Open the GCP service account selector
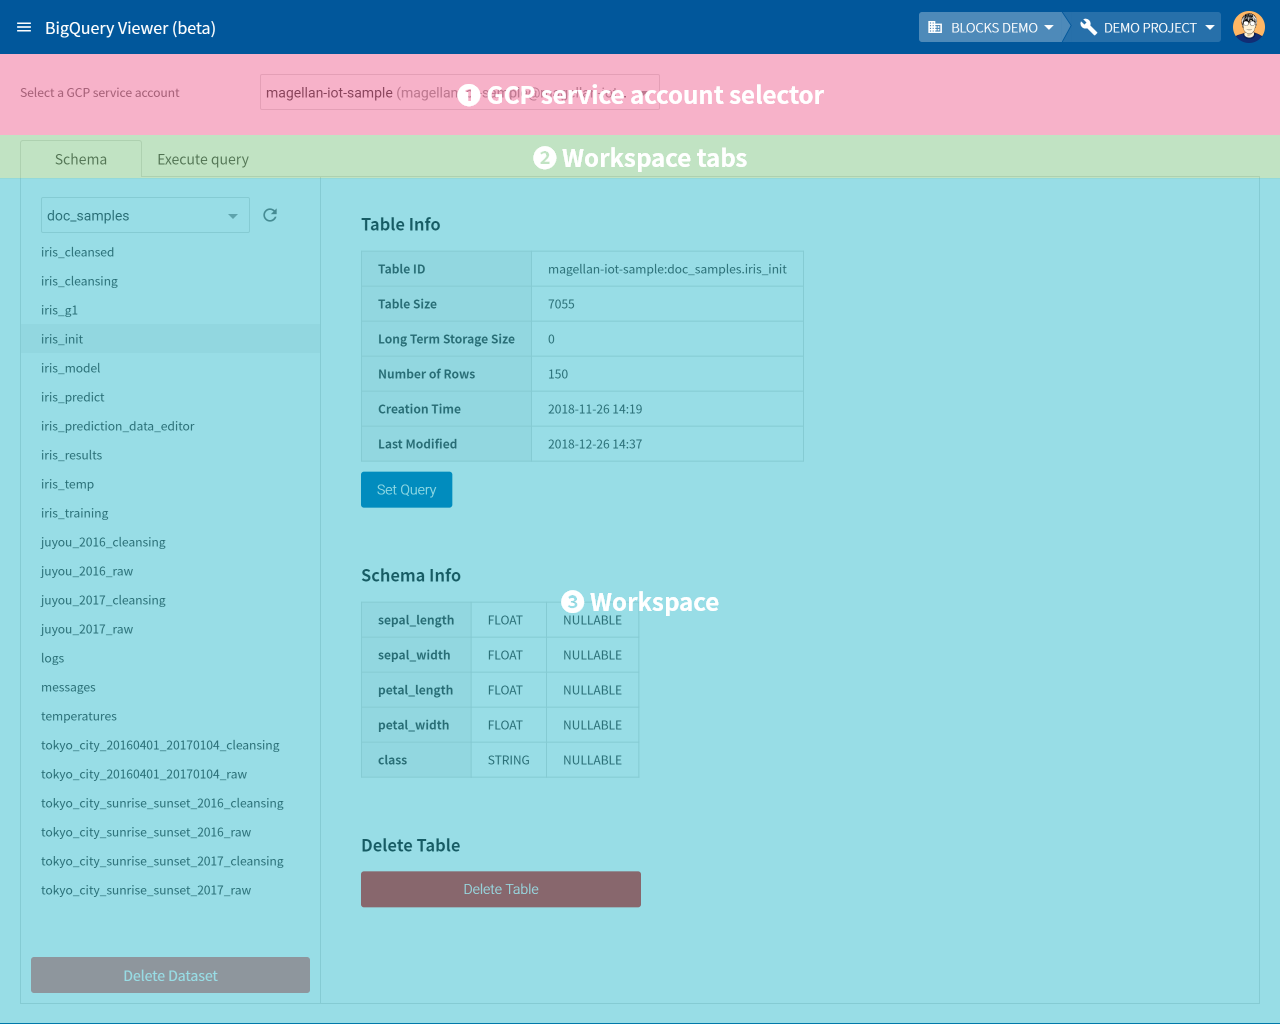This screenshot has width=1280, height=1024. pyautogui.click(x=459, y=92)
